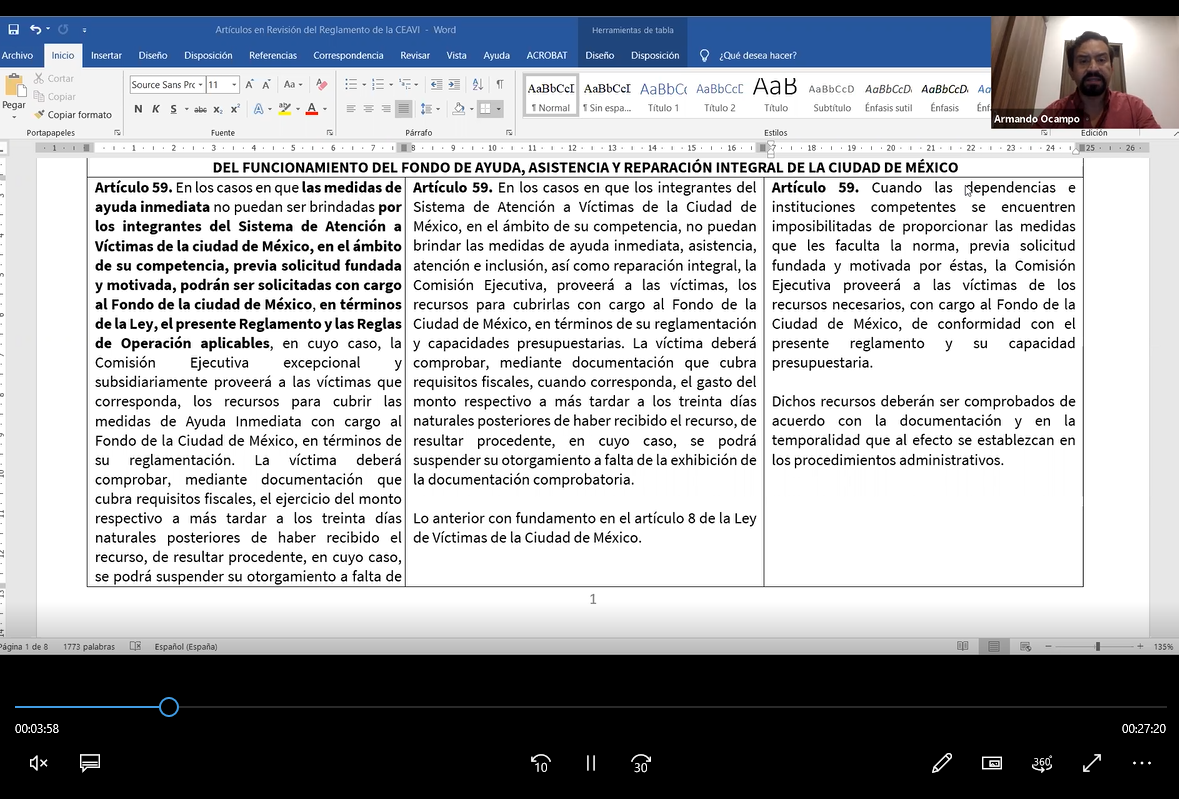Expand the bullet list dropdown

pyautogui.click(x=365, y=85)
